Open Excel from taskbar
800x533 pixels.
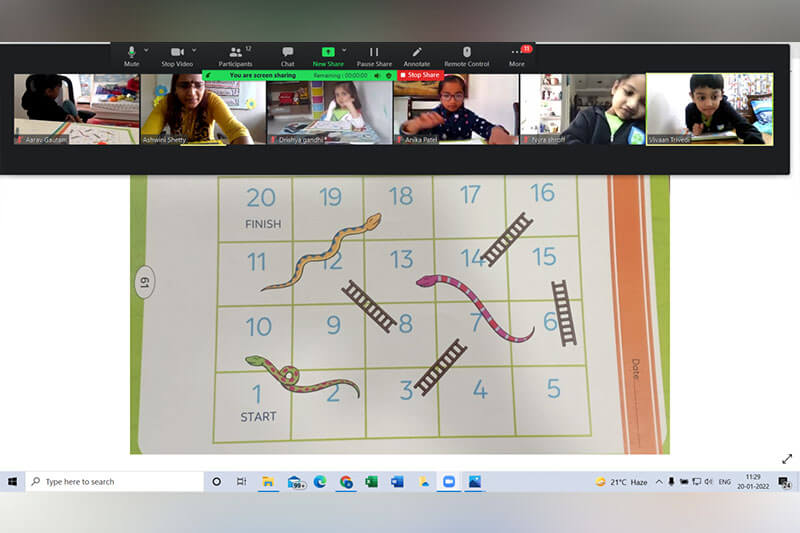pos(371,481)
